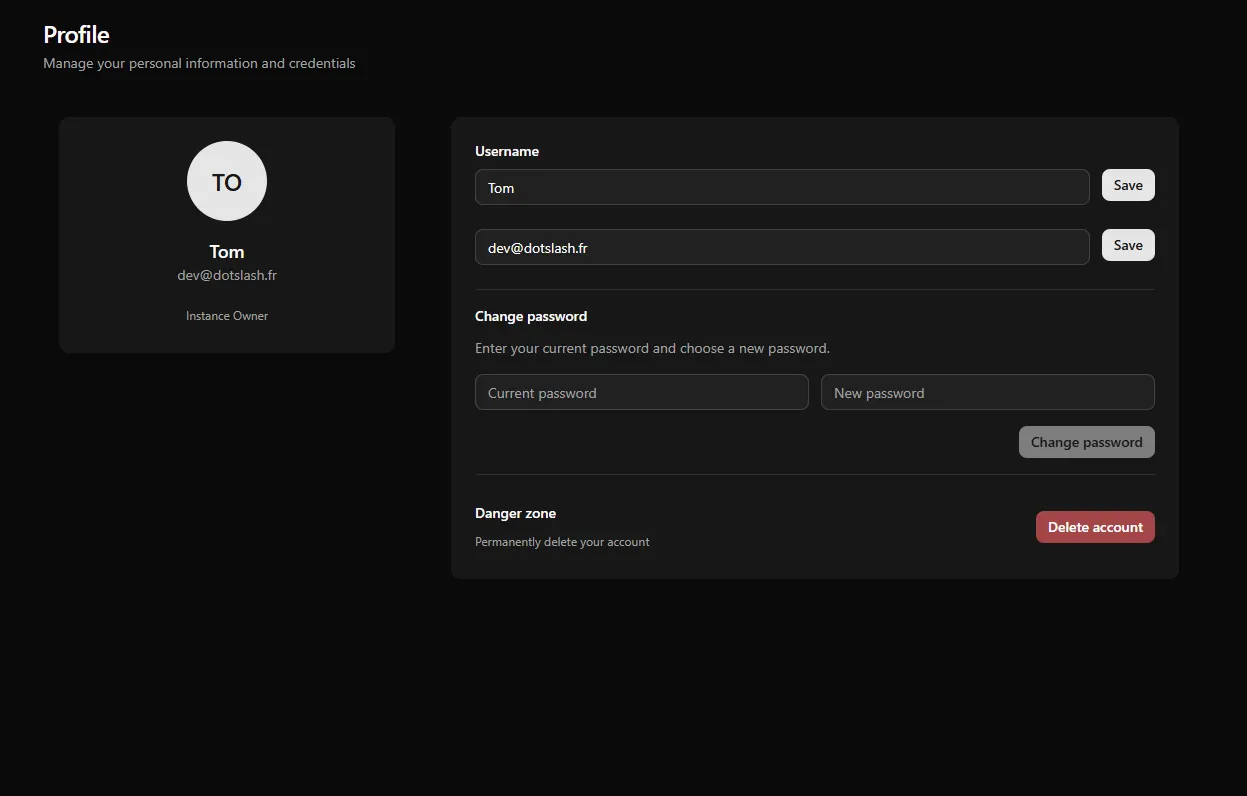Click the divider line above Danger zone
The height and width of the screenshot is (796, 1247).
(814, 474)
